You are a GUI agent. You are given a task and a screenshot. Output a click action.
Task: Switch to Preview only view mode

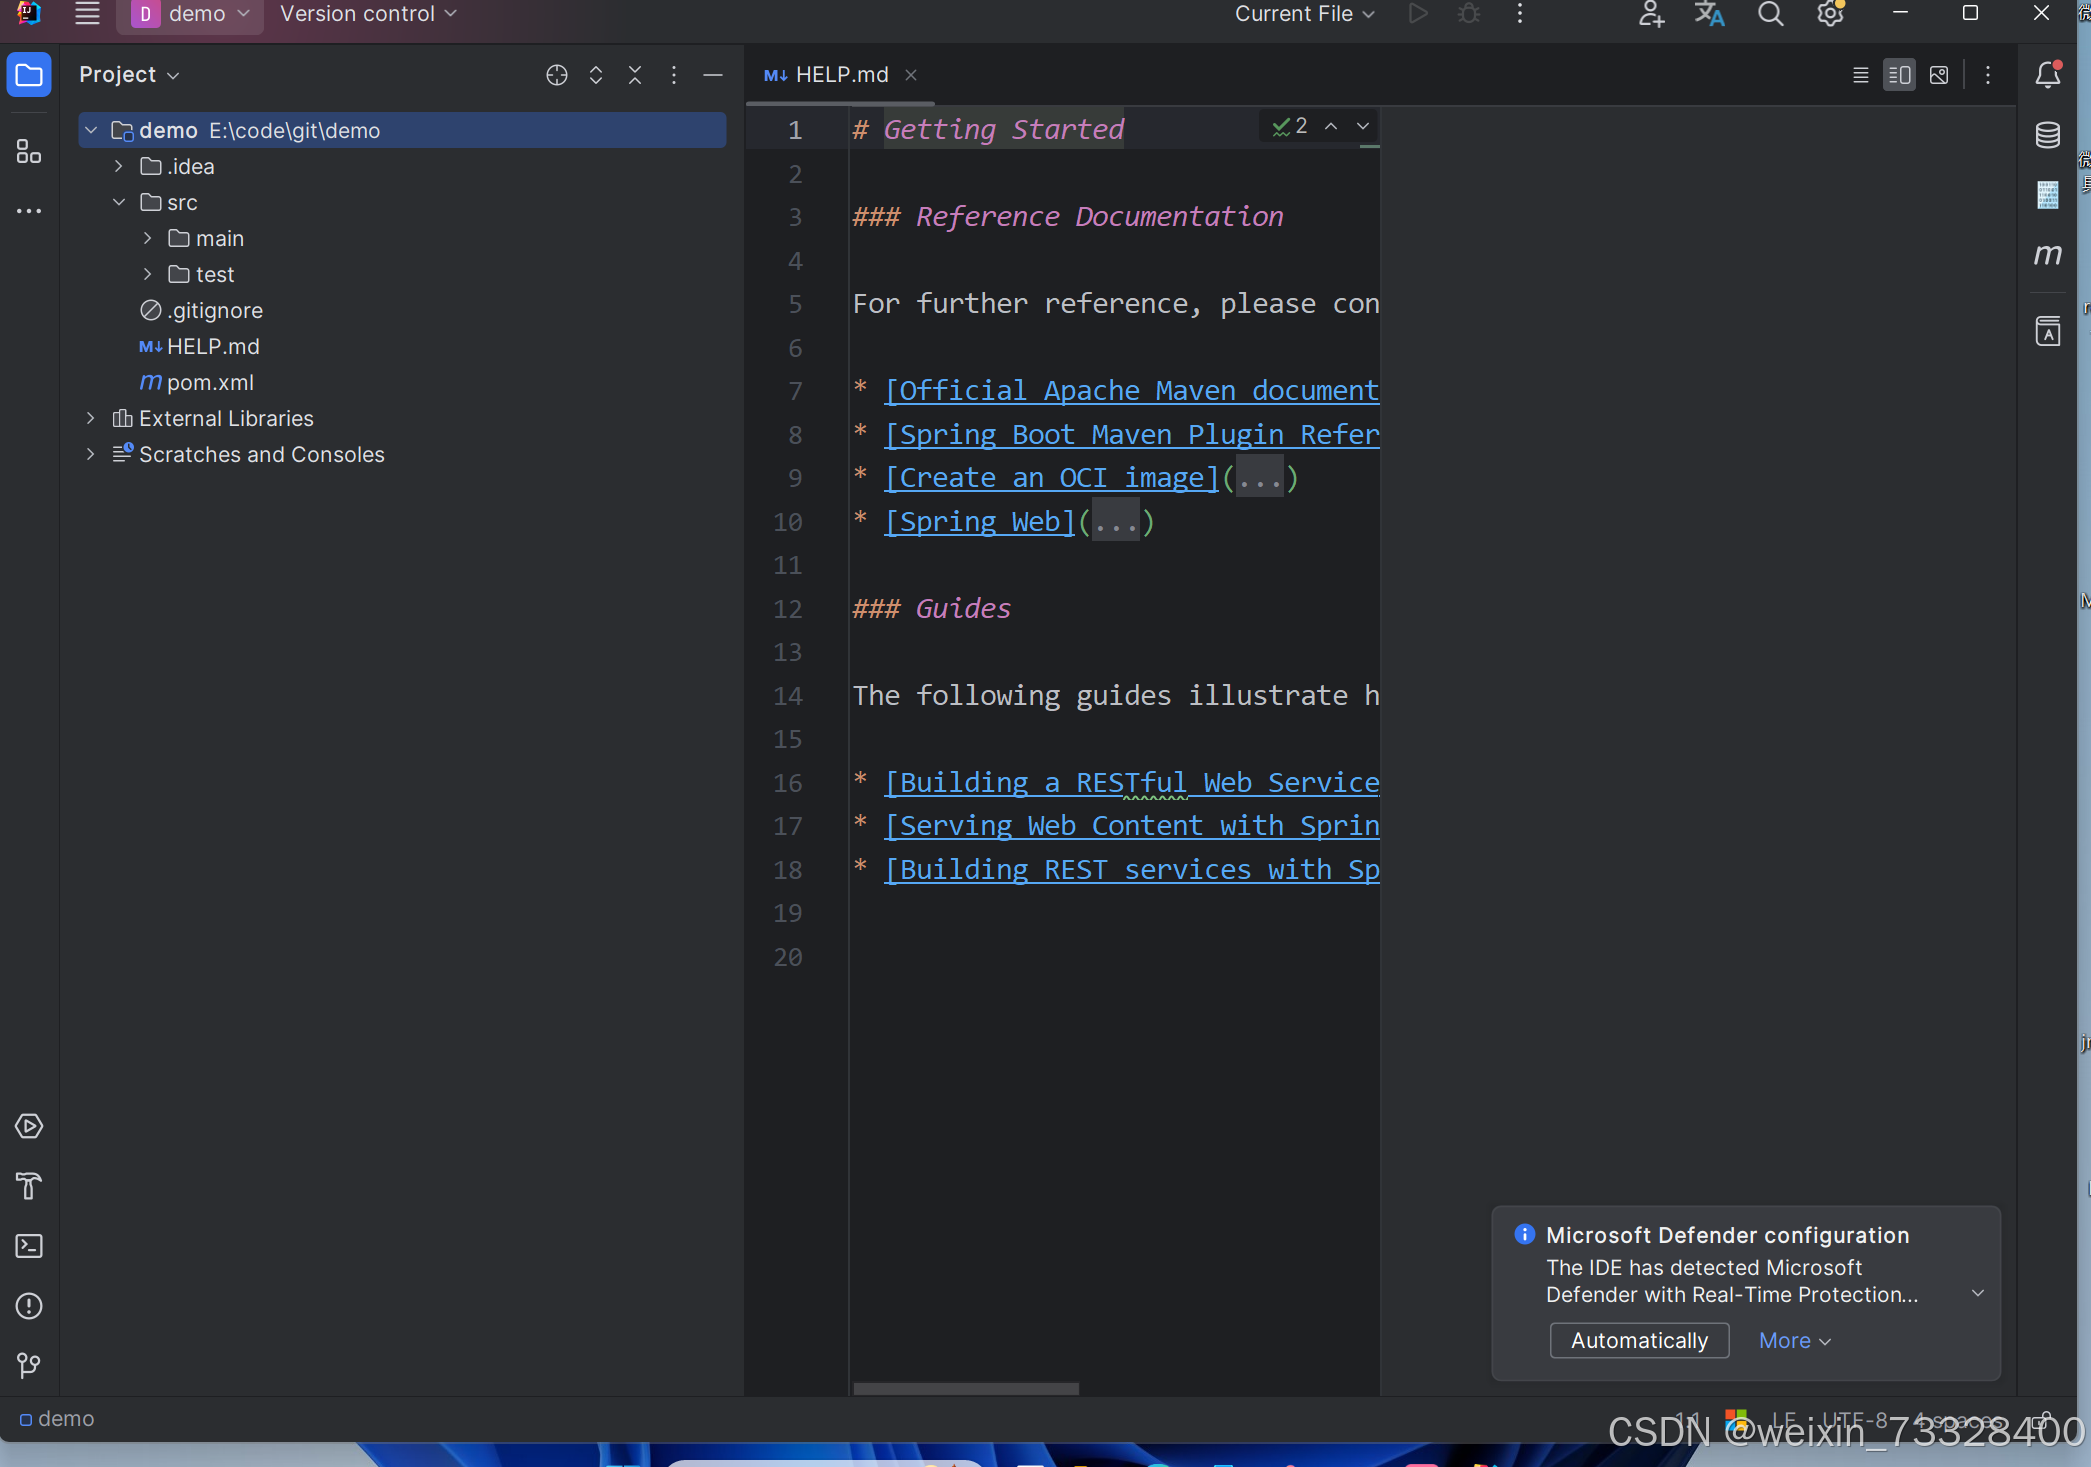pos(1938,75)
